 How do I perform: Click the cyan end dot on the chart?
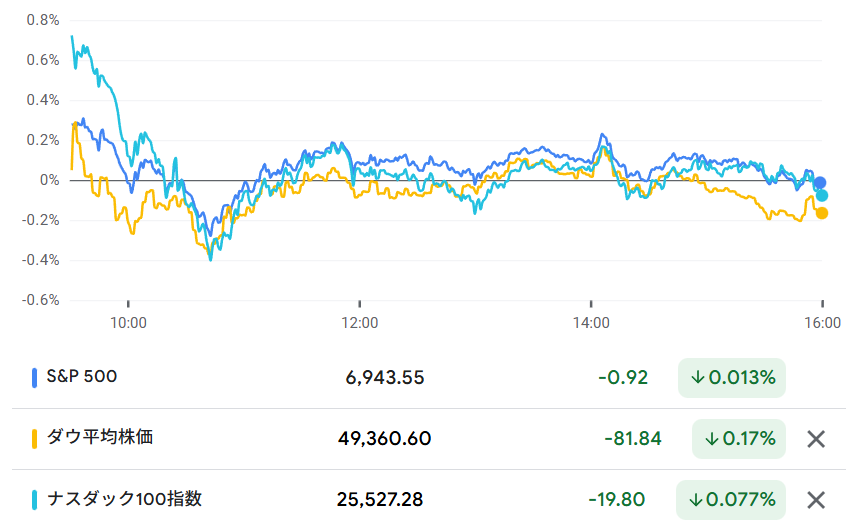coord(822,196)
